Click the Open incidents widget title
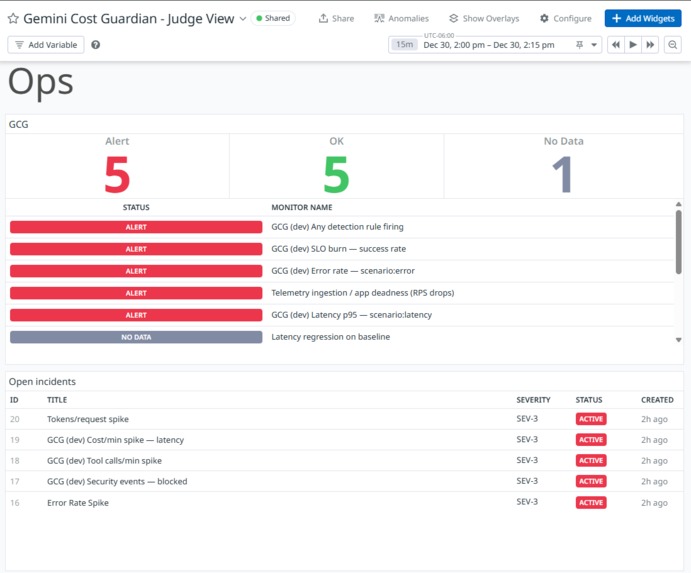The width and height of the screenshot is (691, 573). point(42,382)
